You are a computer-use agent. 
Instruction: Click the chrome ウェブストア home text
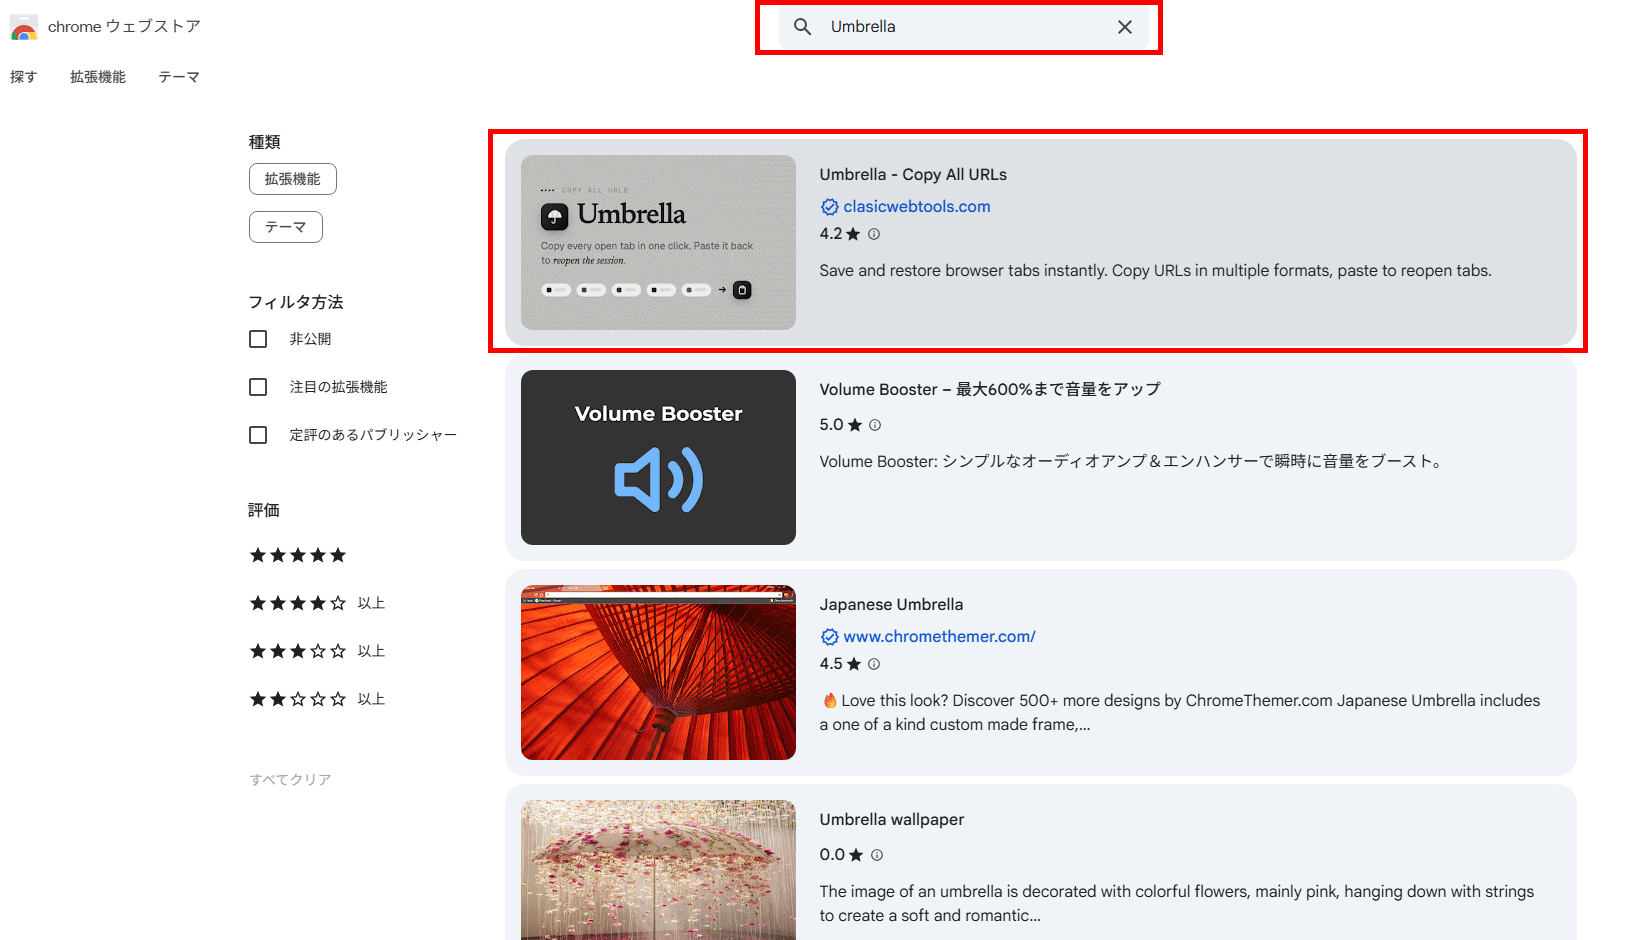[x=124, y=27]
